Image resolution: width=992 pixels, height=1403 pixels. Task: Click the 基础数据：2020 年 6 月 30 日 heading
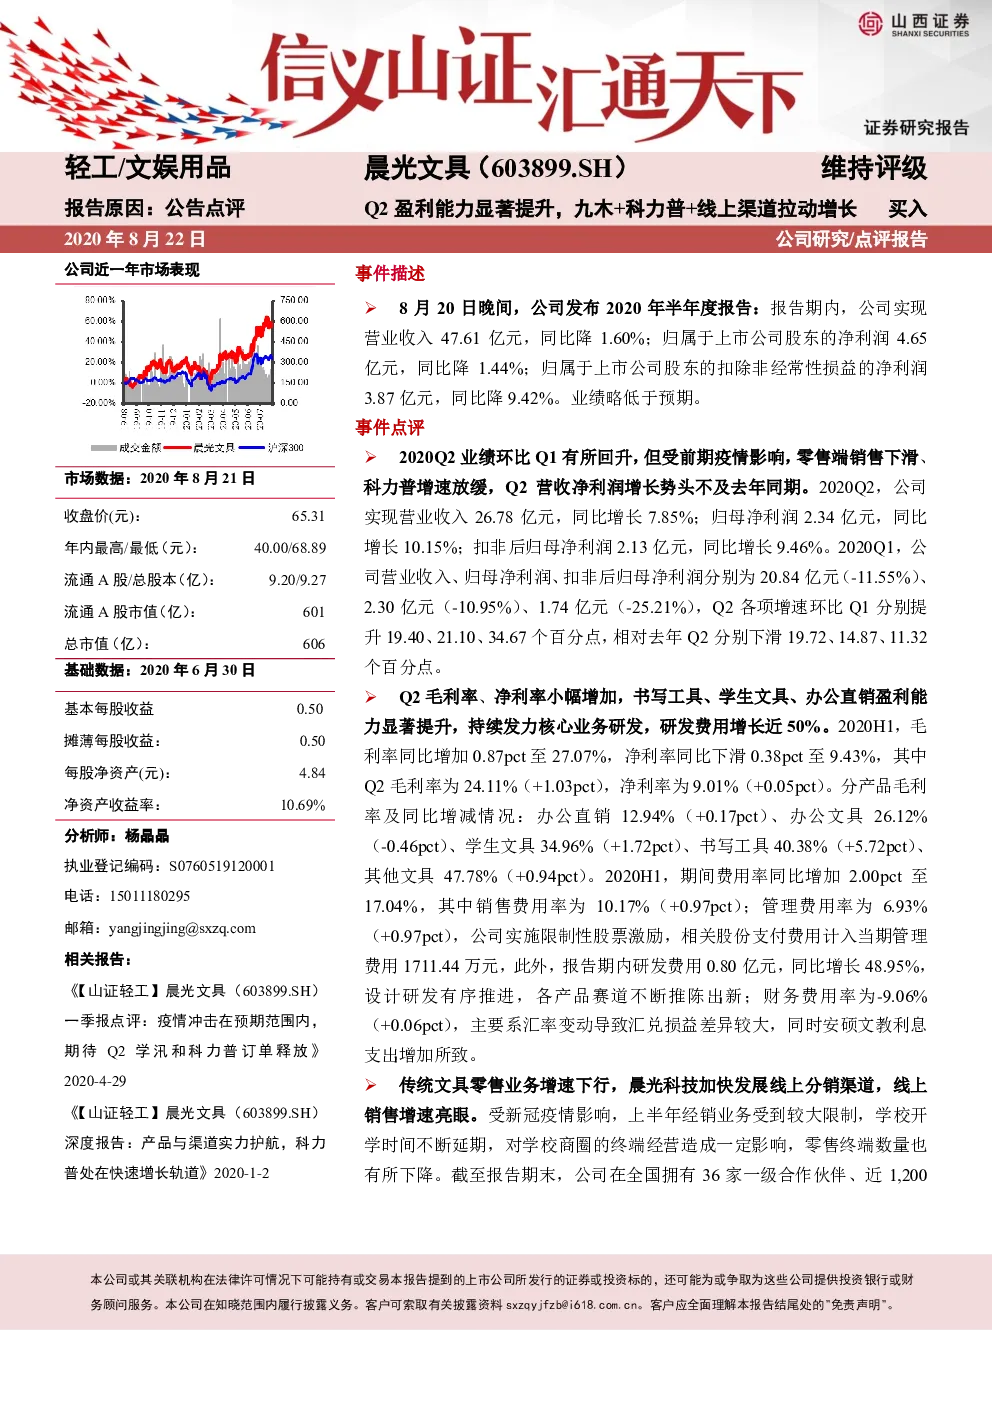pos(160,670)
